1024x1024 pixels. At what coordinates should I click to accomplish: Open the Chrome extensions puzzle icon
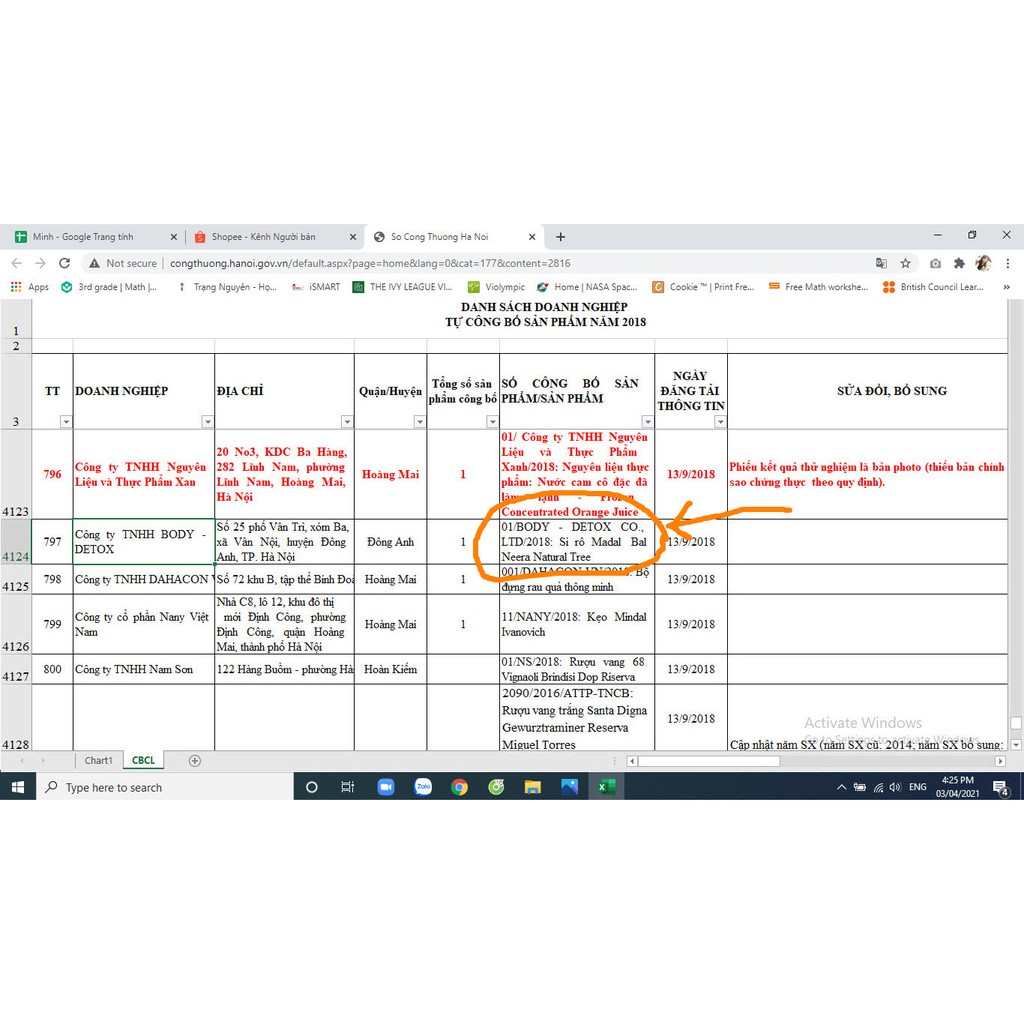(959, 263)
